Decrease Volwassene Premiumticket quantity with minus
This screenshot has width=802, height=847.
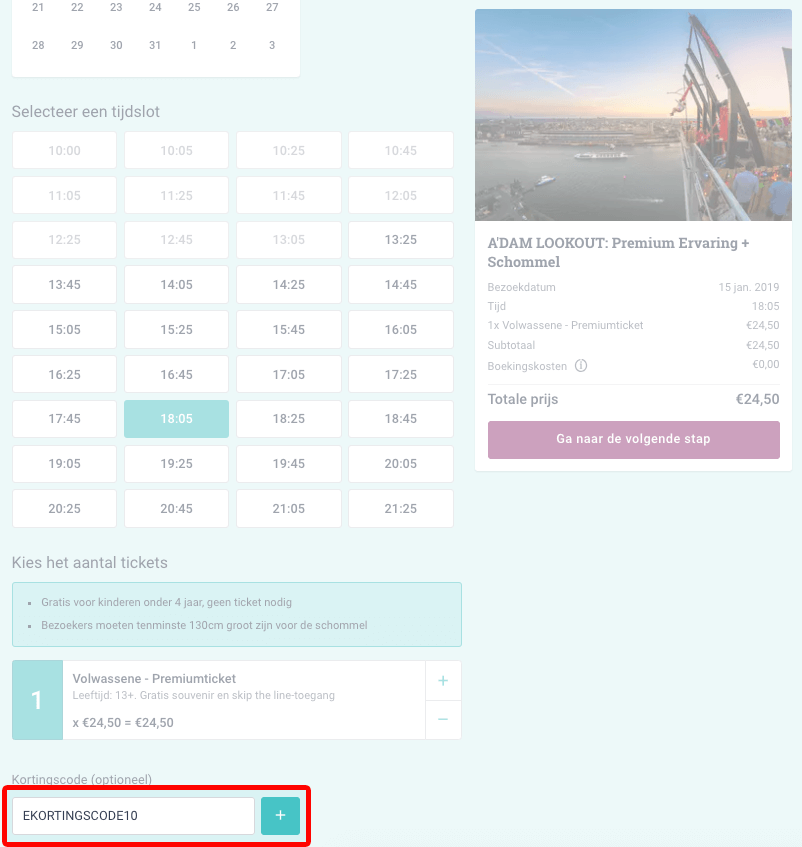(x=443, y=720)
